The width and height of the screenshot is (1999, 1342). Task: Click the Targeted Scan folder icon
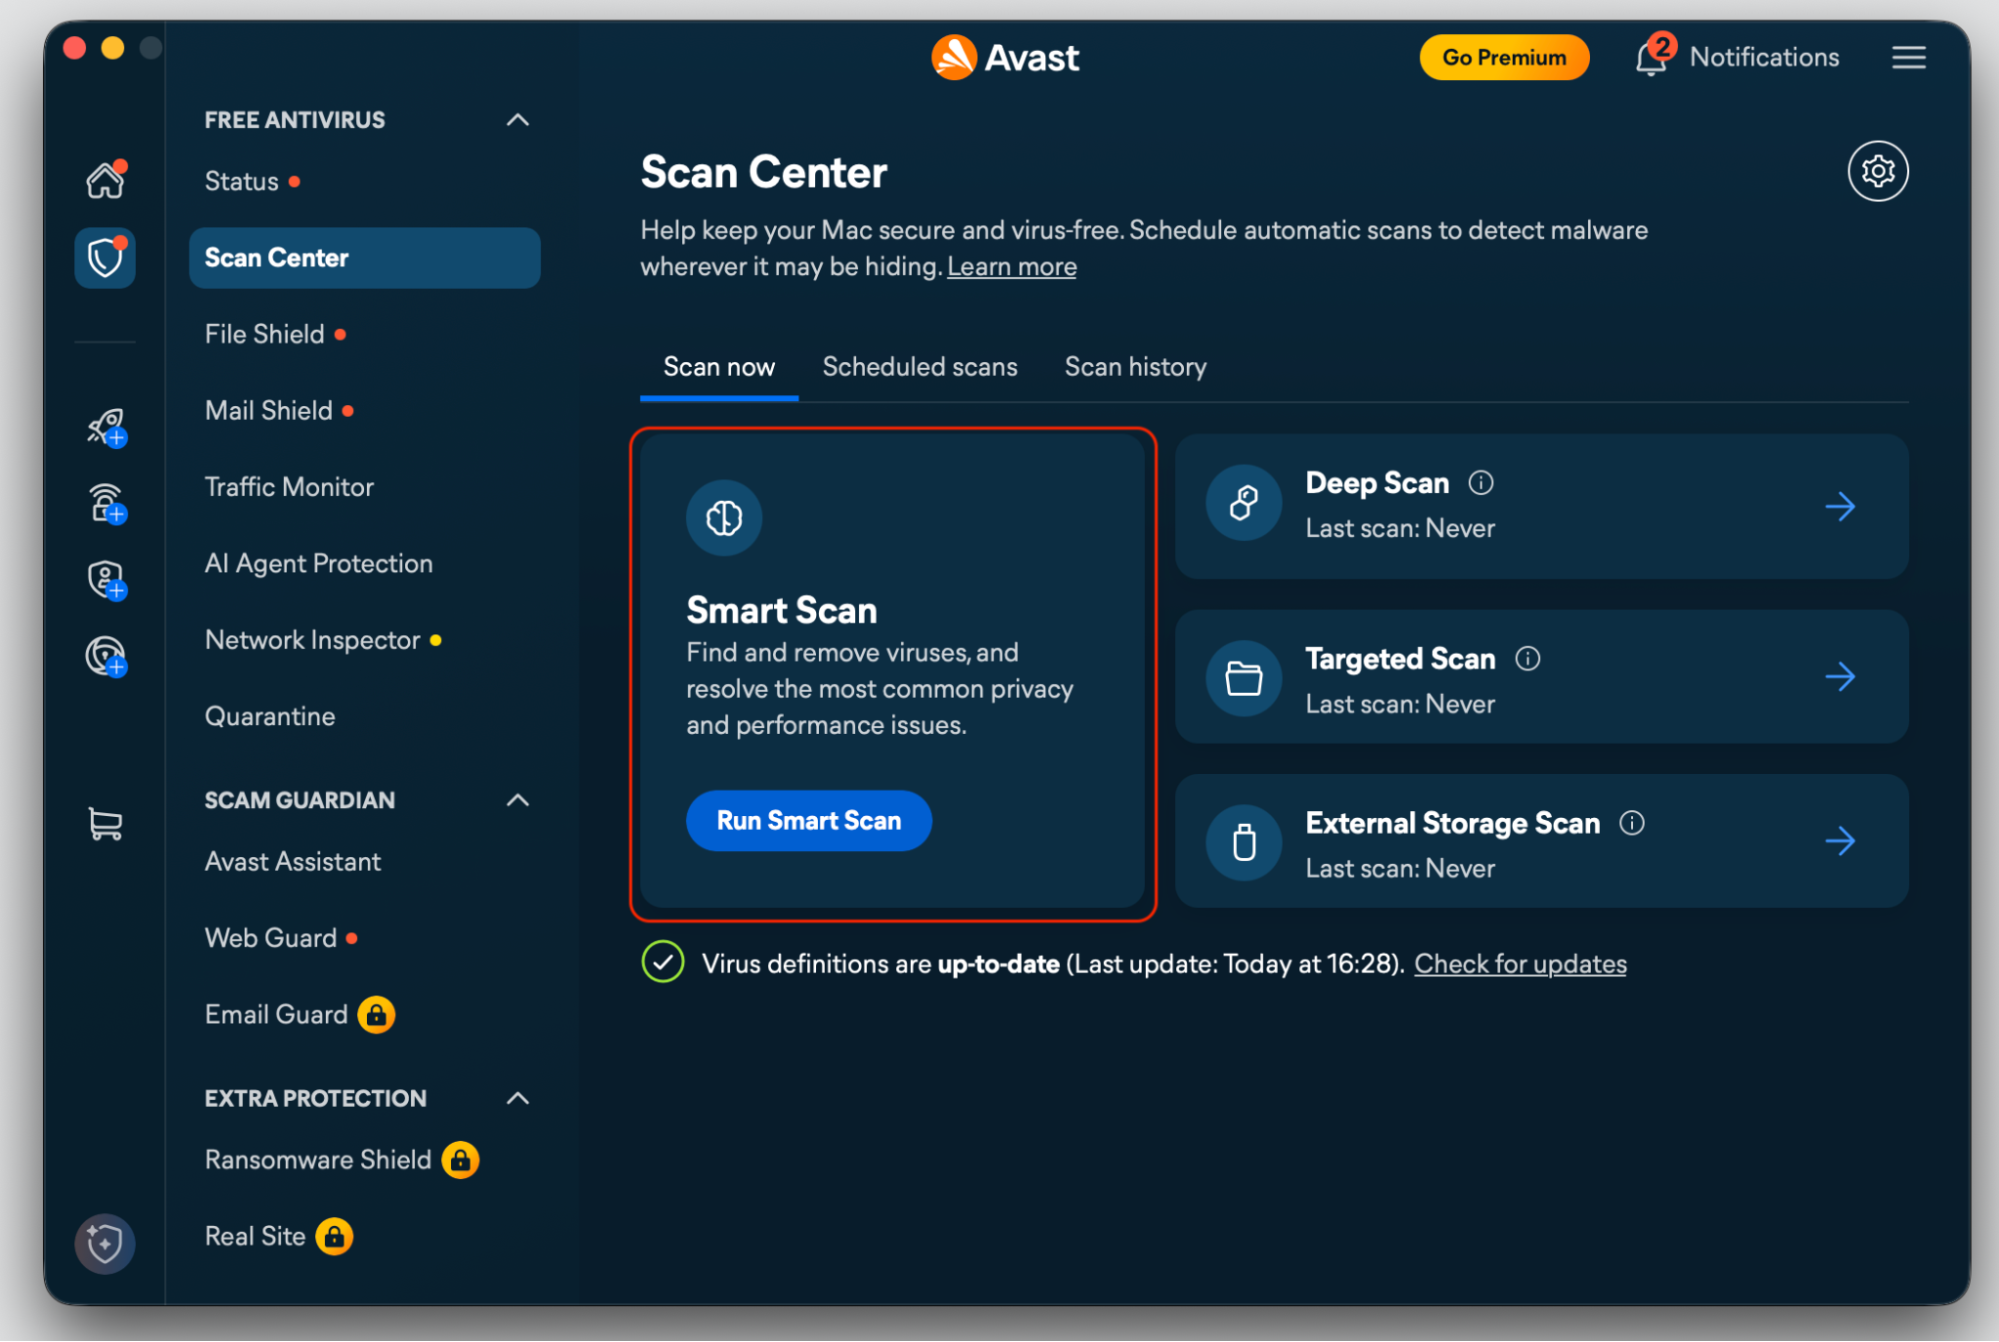pos(1243,679)
